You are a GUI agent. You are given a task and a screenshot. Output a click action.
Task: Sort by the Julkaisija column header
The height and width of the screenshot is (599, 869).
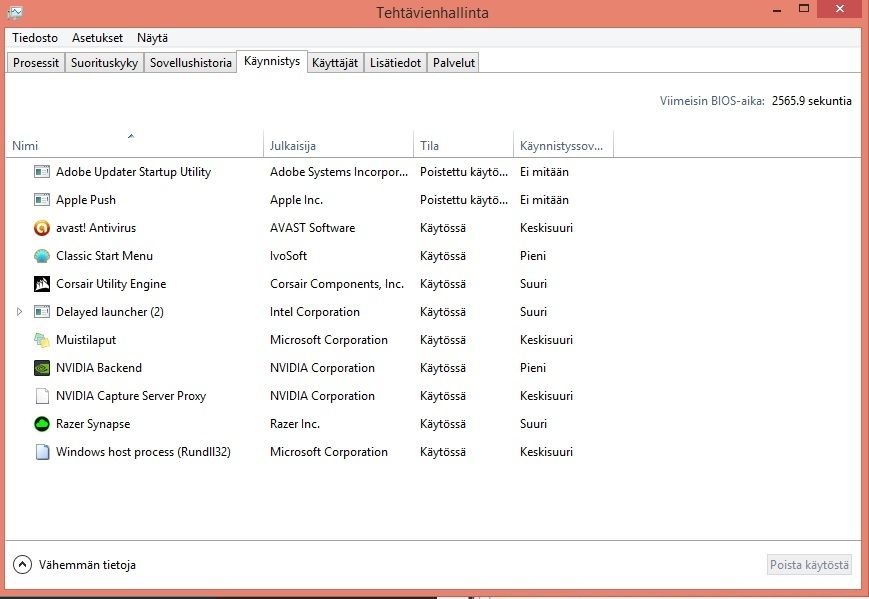[339, 145]
